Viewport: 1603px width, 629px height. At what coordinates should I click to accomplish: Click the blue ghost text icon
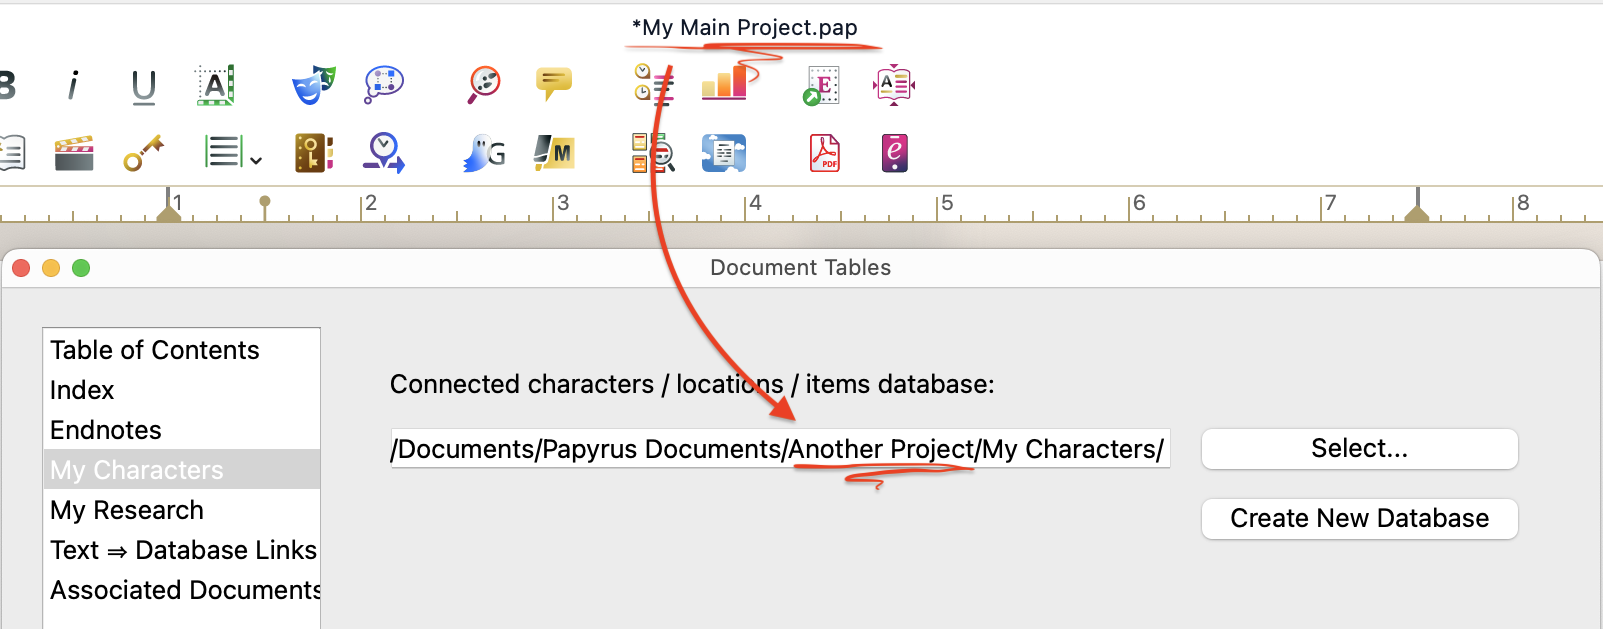(x=485, y=154)
